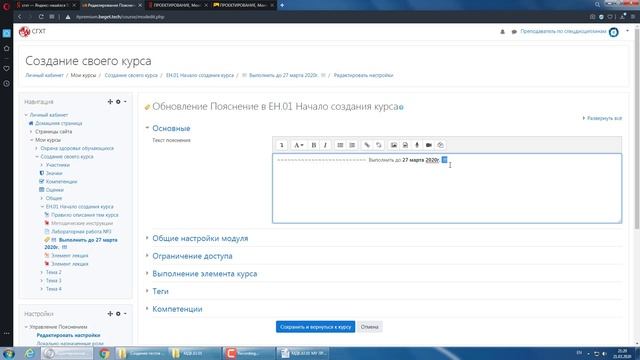Expand Страницы сайта in the navigation tree
This screenshot has height=360, width=640.
coord(53,132)
